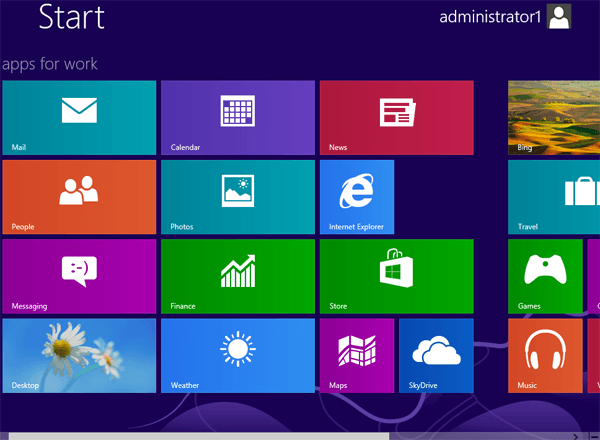This screenshot has width=600, height=440.
Task: Click the horizontal scrollbar thumb
Action: click(199, 436)
